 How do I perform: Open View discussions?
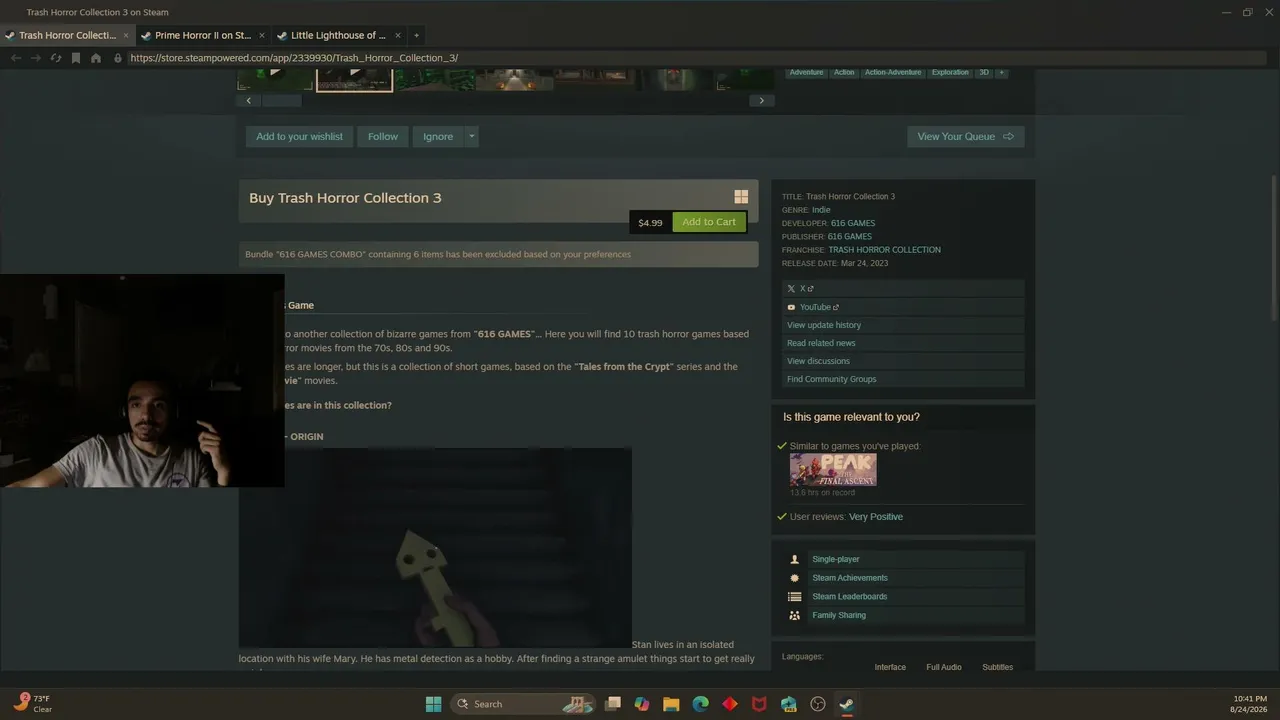click(x=903, y=361)
